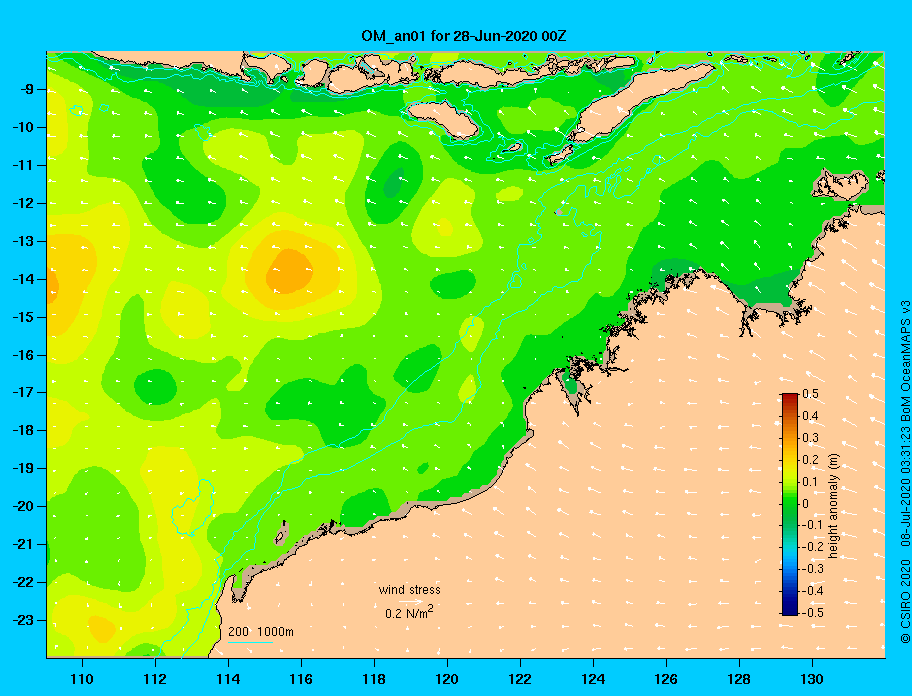This screenshot has height=696, width=912.
Task: Click the 0.2 tick on the colorbar
Action: (810, 459)
